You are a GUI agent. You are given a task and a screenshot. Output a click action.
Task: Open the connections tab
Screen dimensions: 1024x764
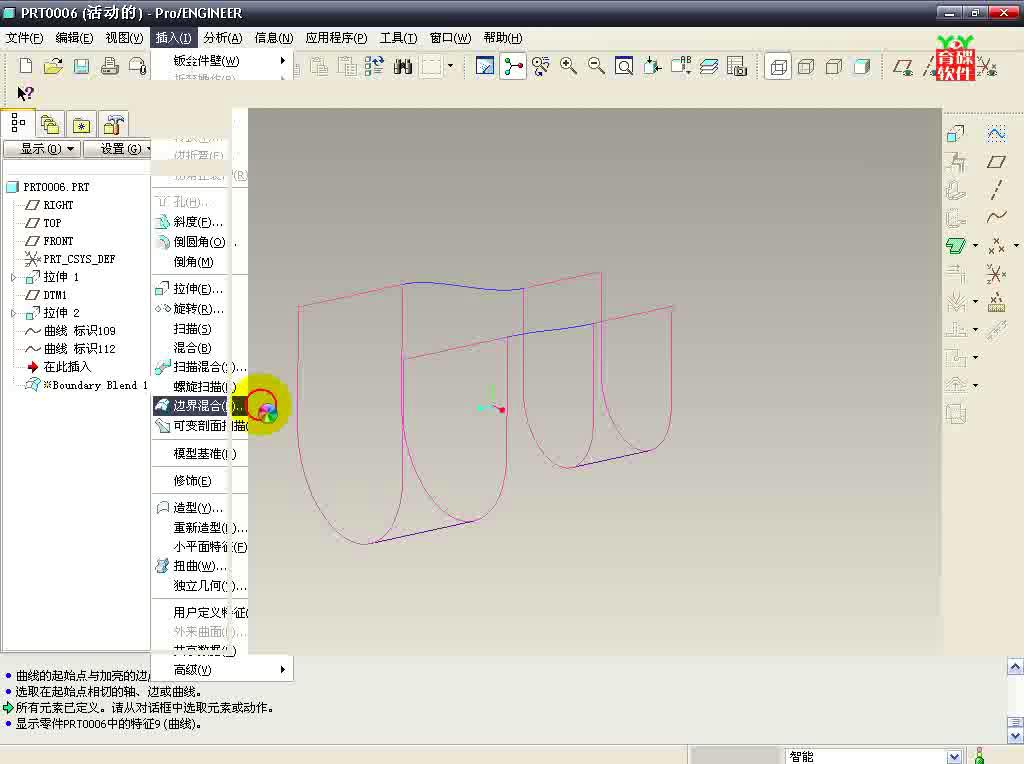pyautogui.click(x=114, y=124)
